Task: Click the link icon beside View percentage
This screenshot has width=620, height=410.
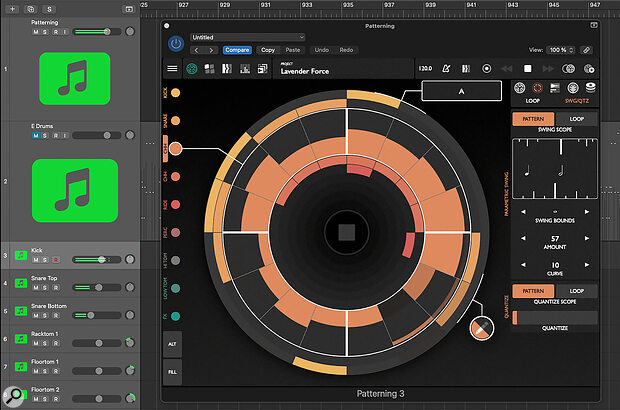Action: click(x=585, y=48)
